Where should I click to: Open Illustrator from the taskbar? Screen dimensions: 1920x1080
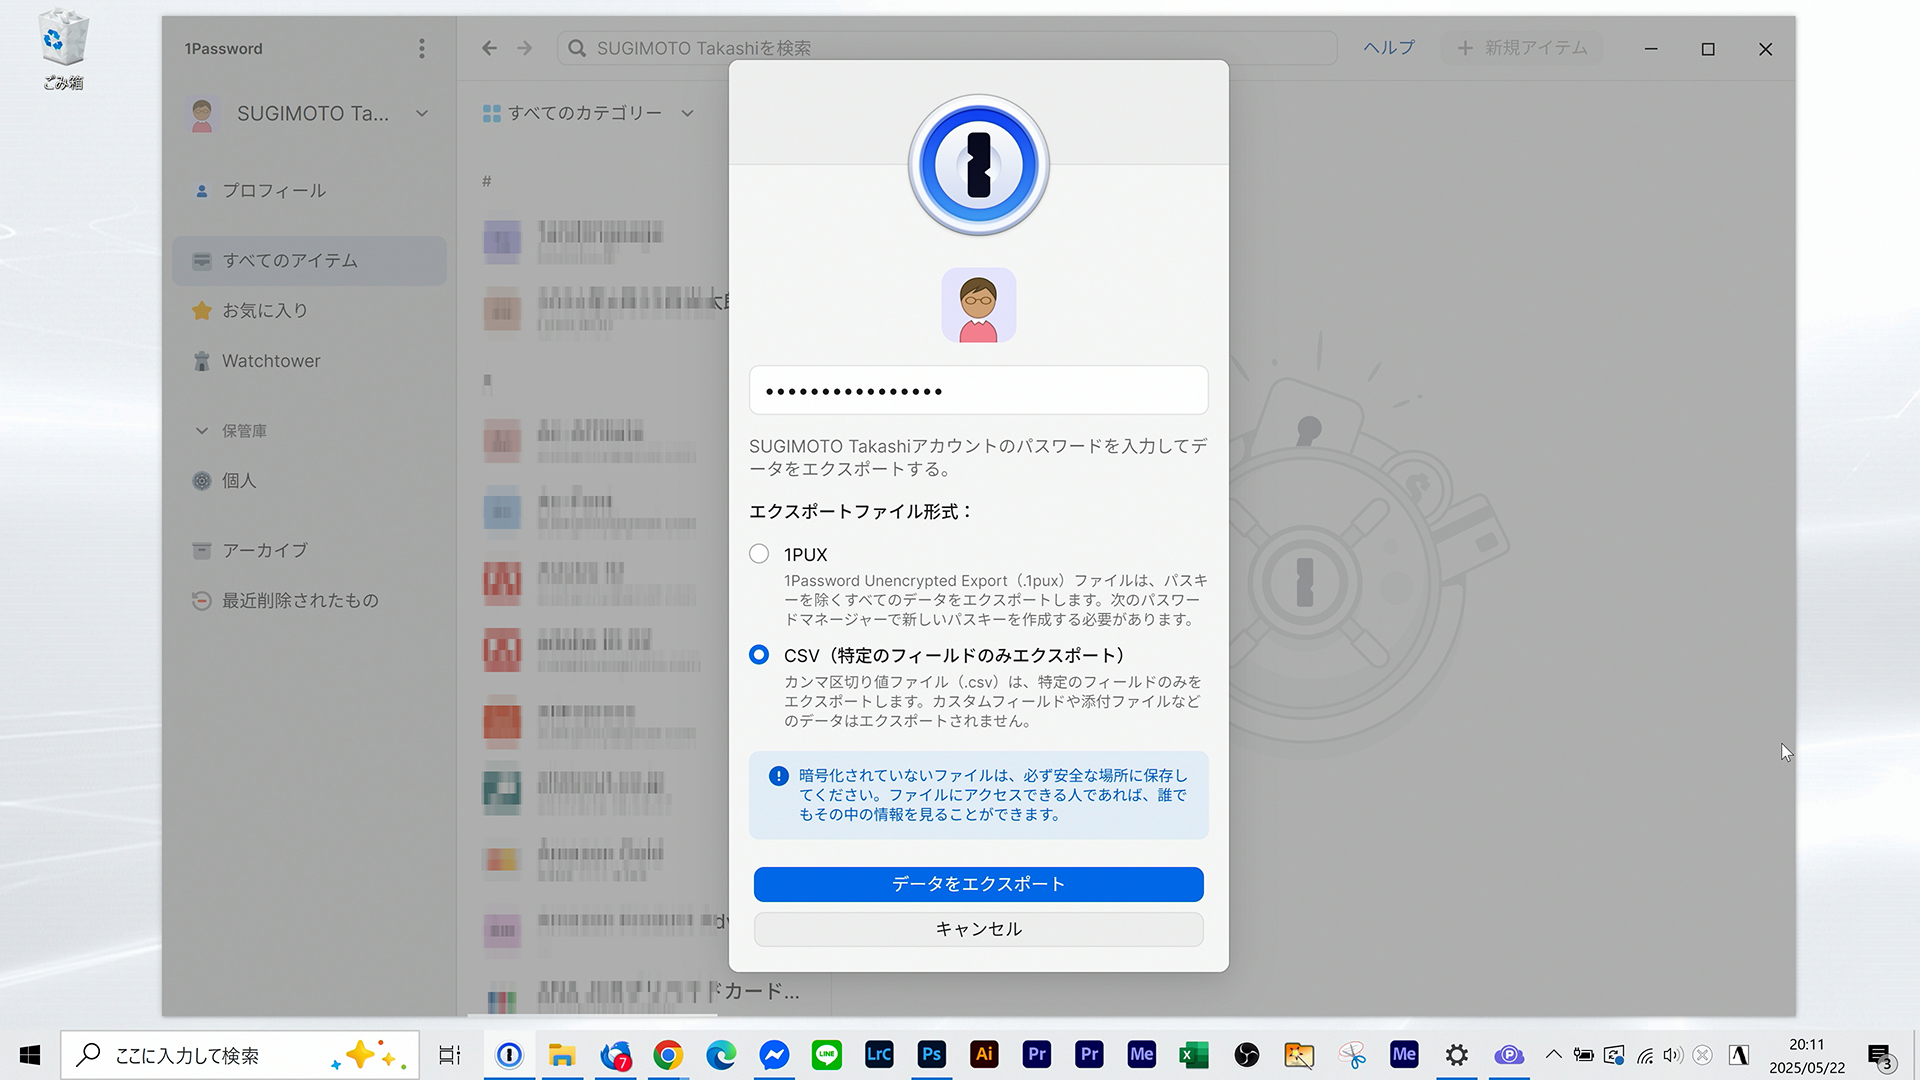click(984, 1055)
